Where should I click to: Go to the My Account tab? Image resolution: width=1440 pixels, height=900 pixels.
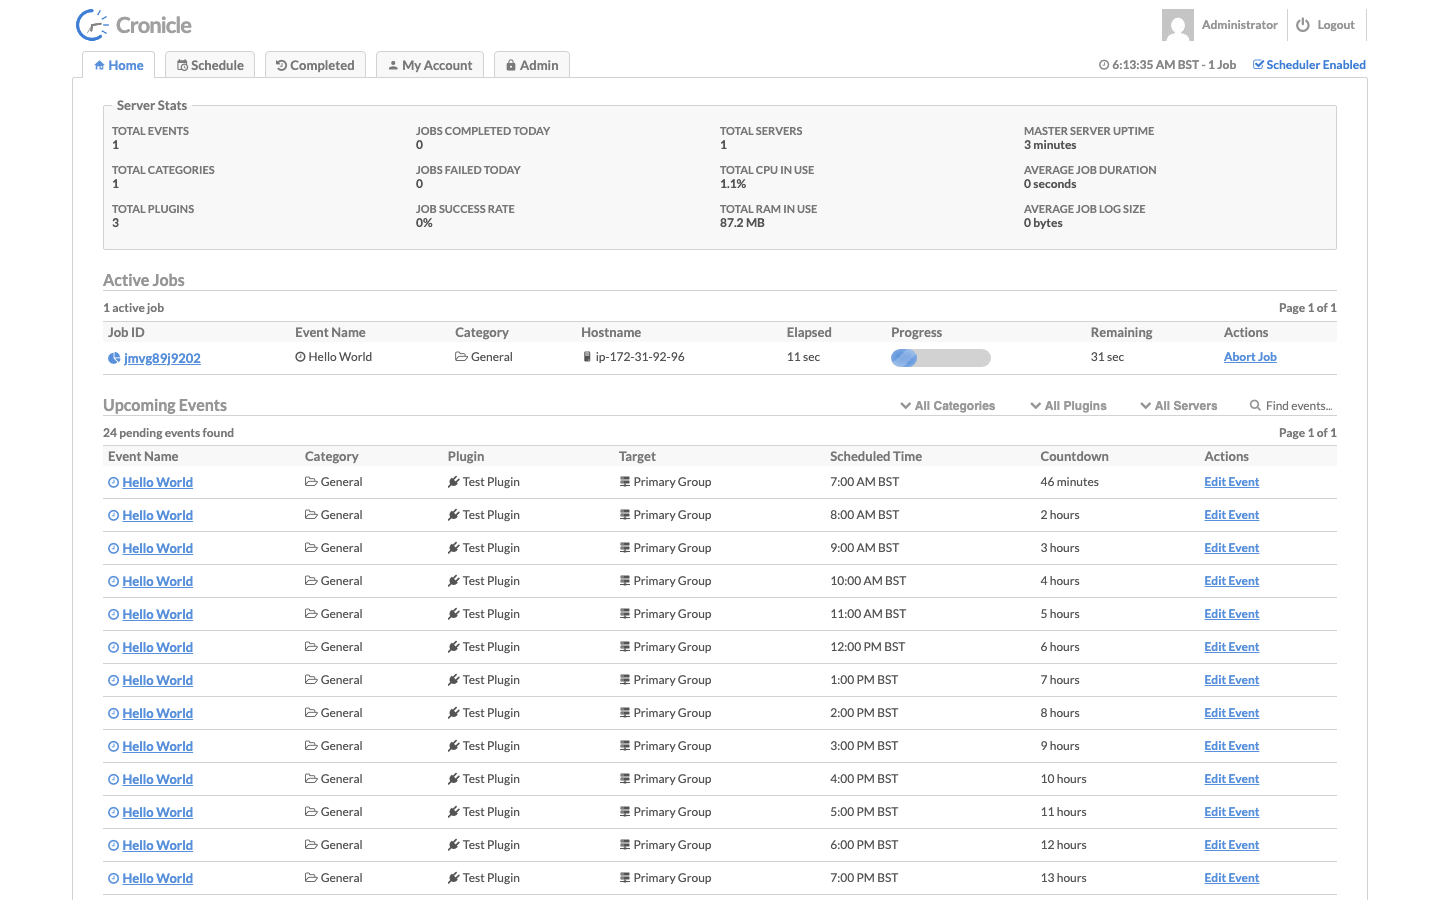(430, 65)
